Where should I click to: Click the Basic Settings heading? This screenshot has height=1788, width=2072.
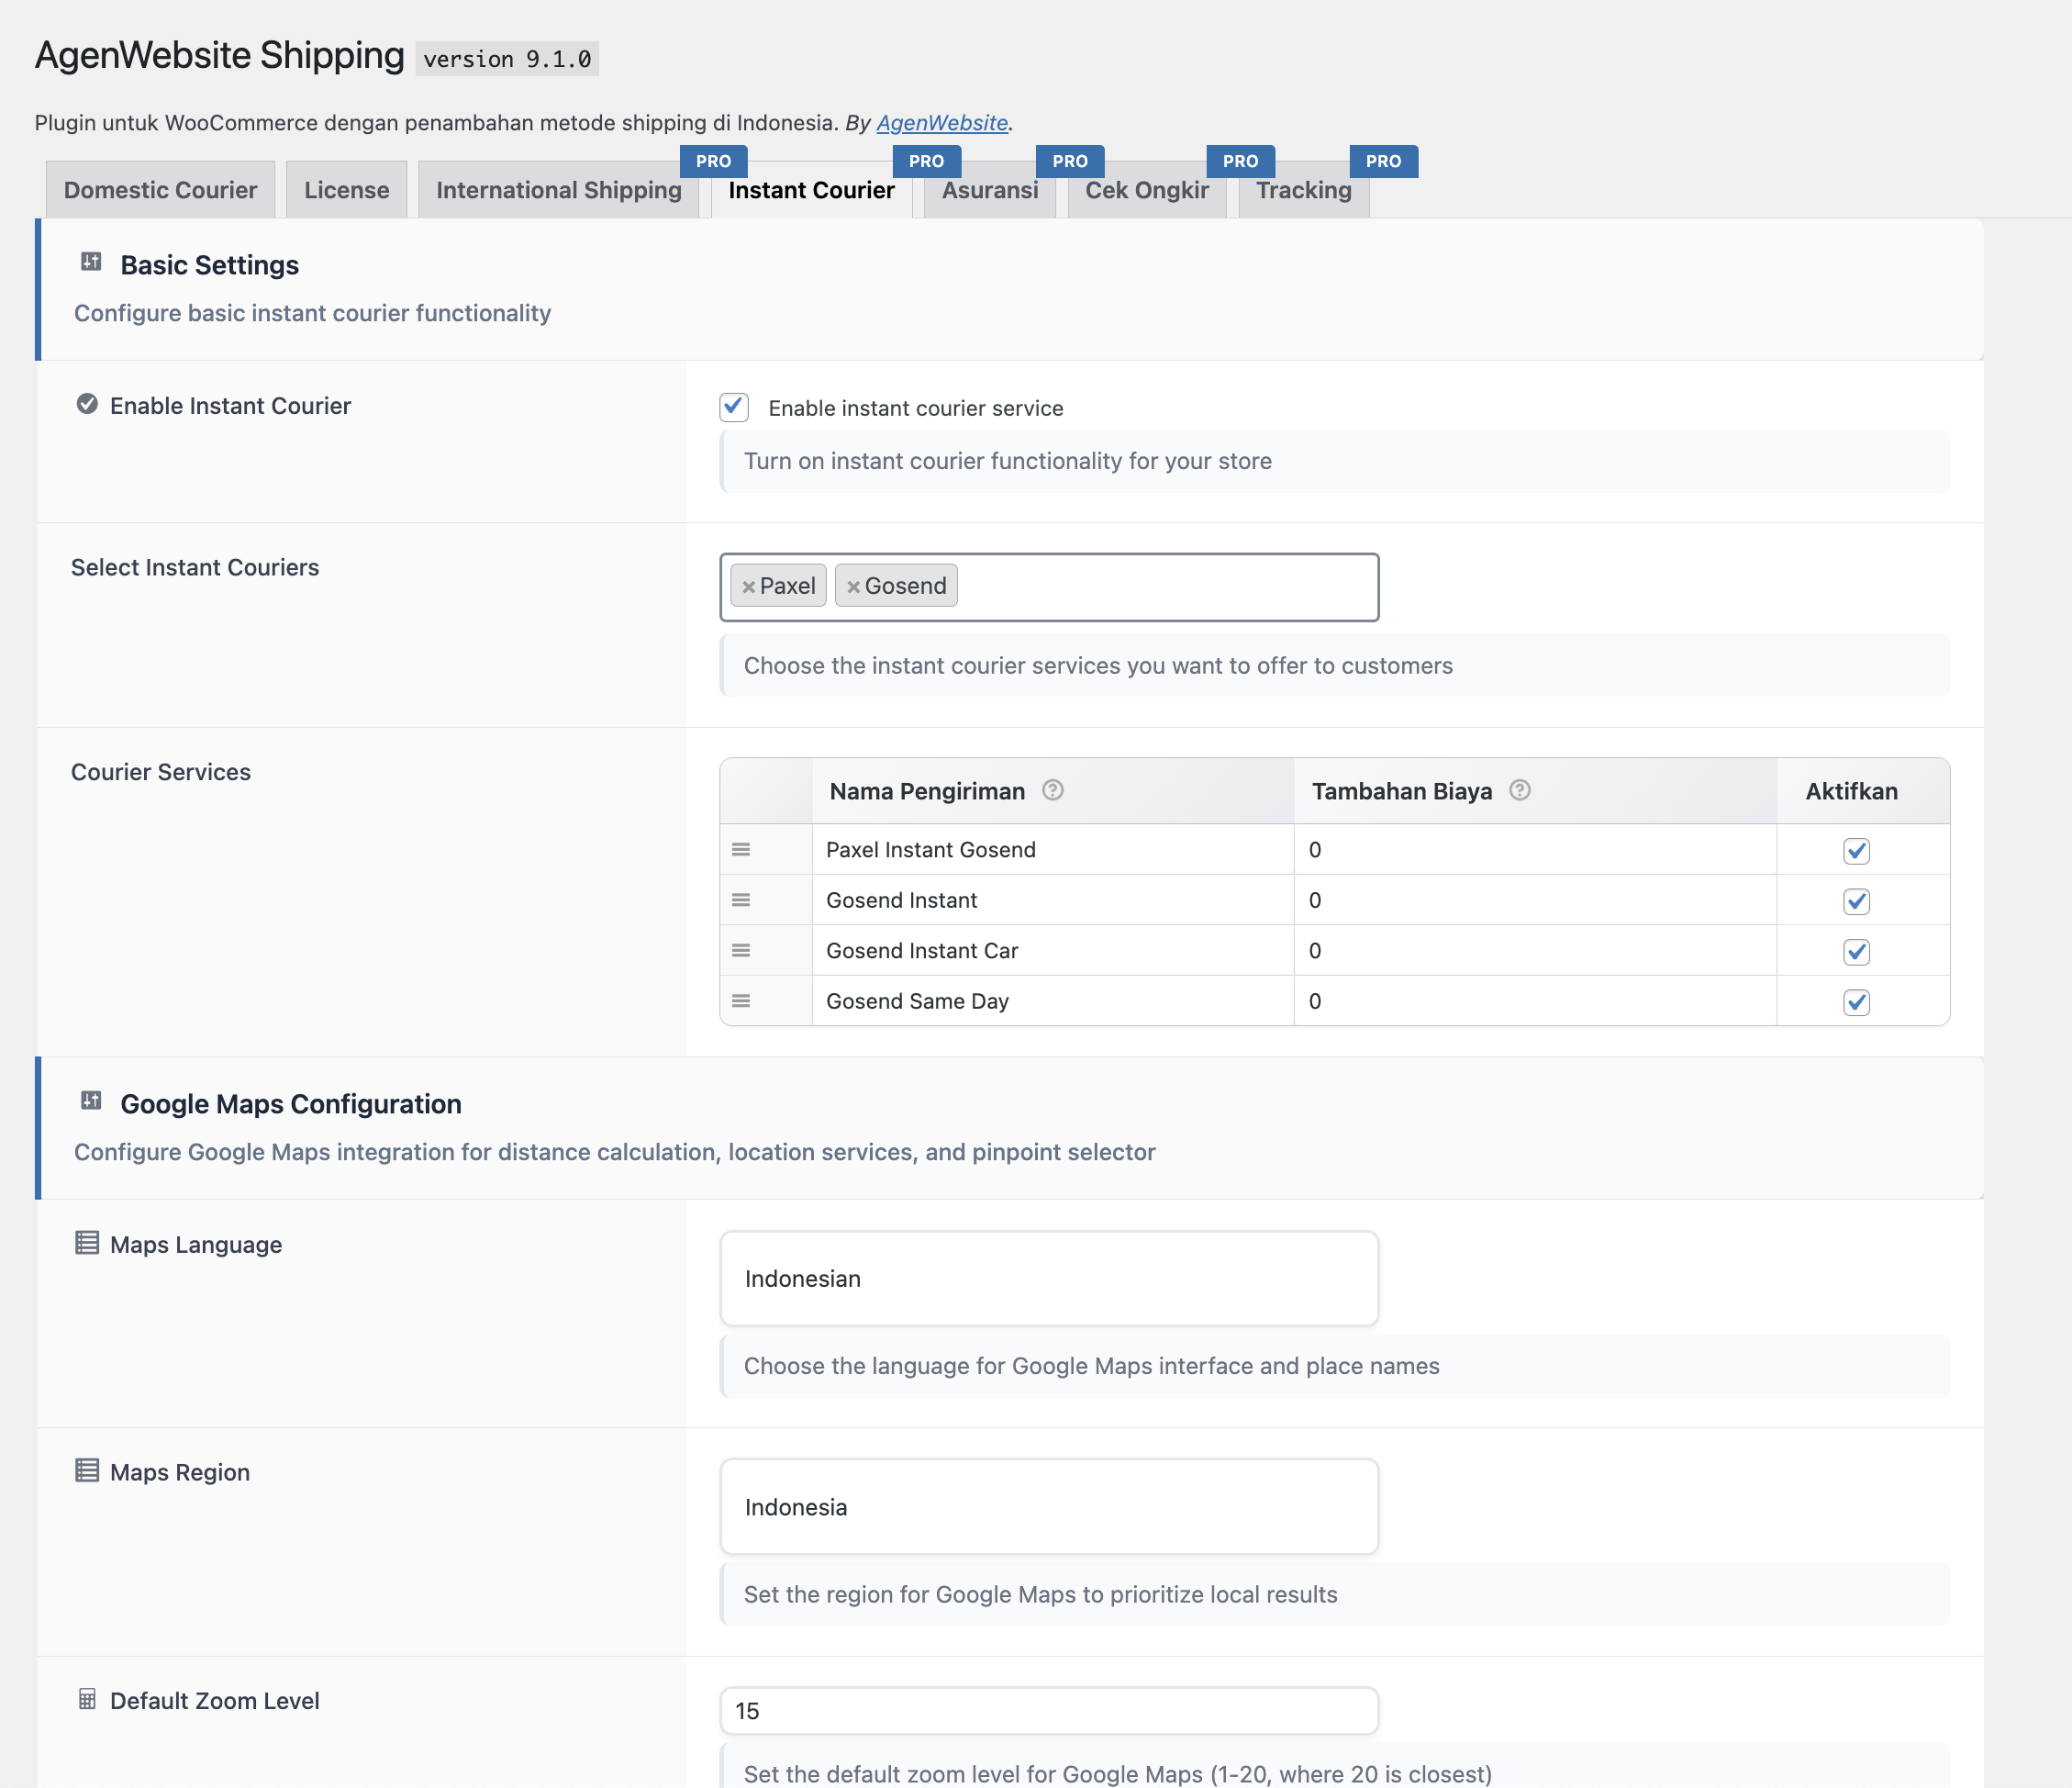tap(209, 265)
